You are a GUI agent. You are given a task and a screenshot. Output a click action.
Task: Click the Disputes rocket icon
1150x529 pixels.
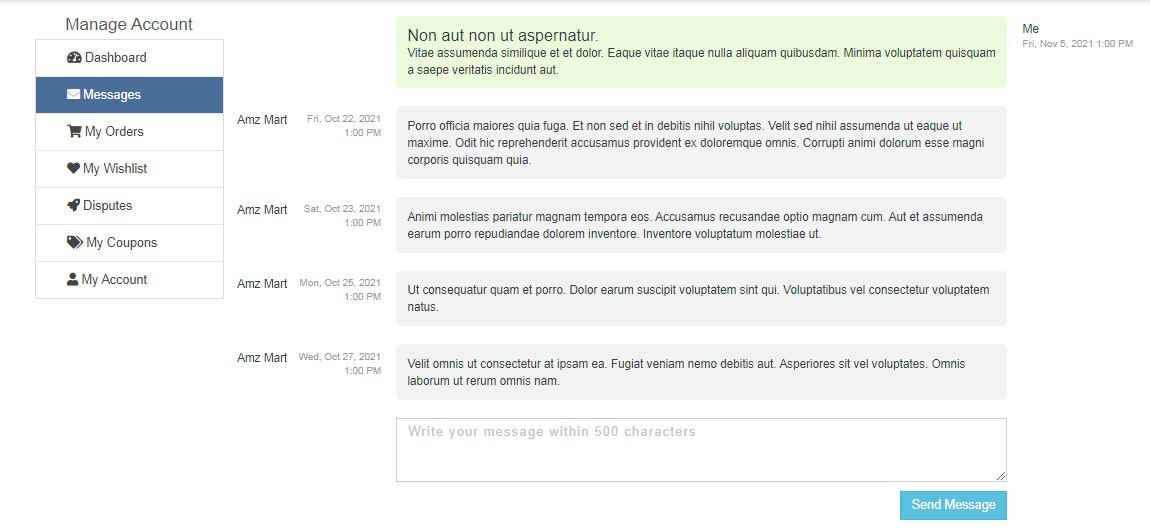coord(73,205)
